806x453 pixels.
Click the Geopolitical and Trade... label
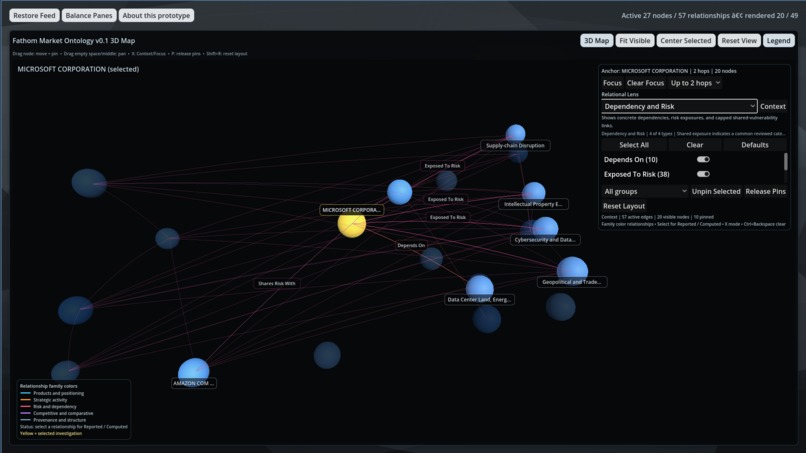coord(572,282)
